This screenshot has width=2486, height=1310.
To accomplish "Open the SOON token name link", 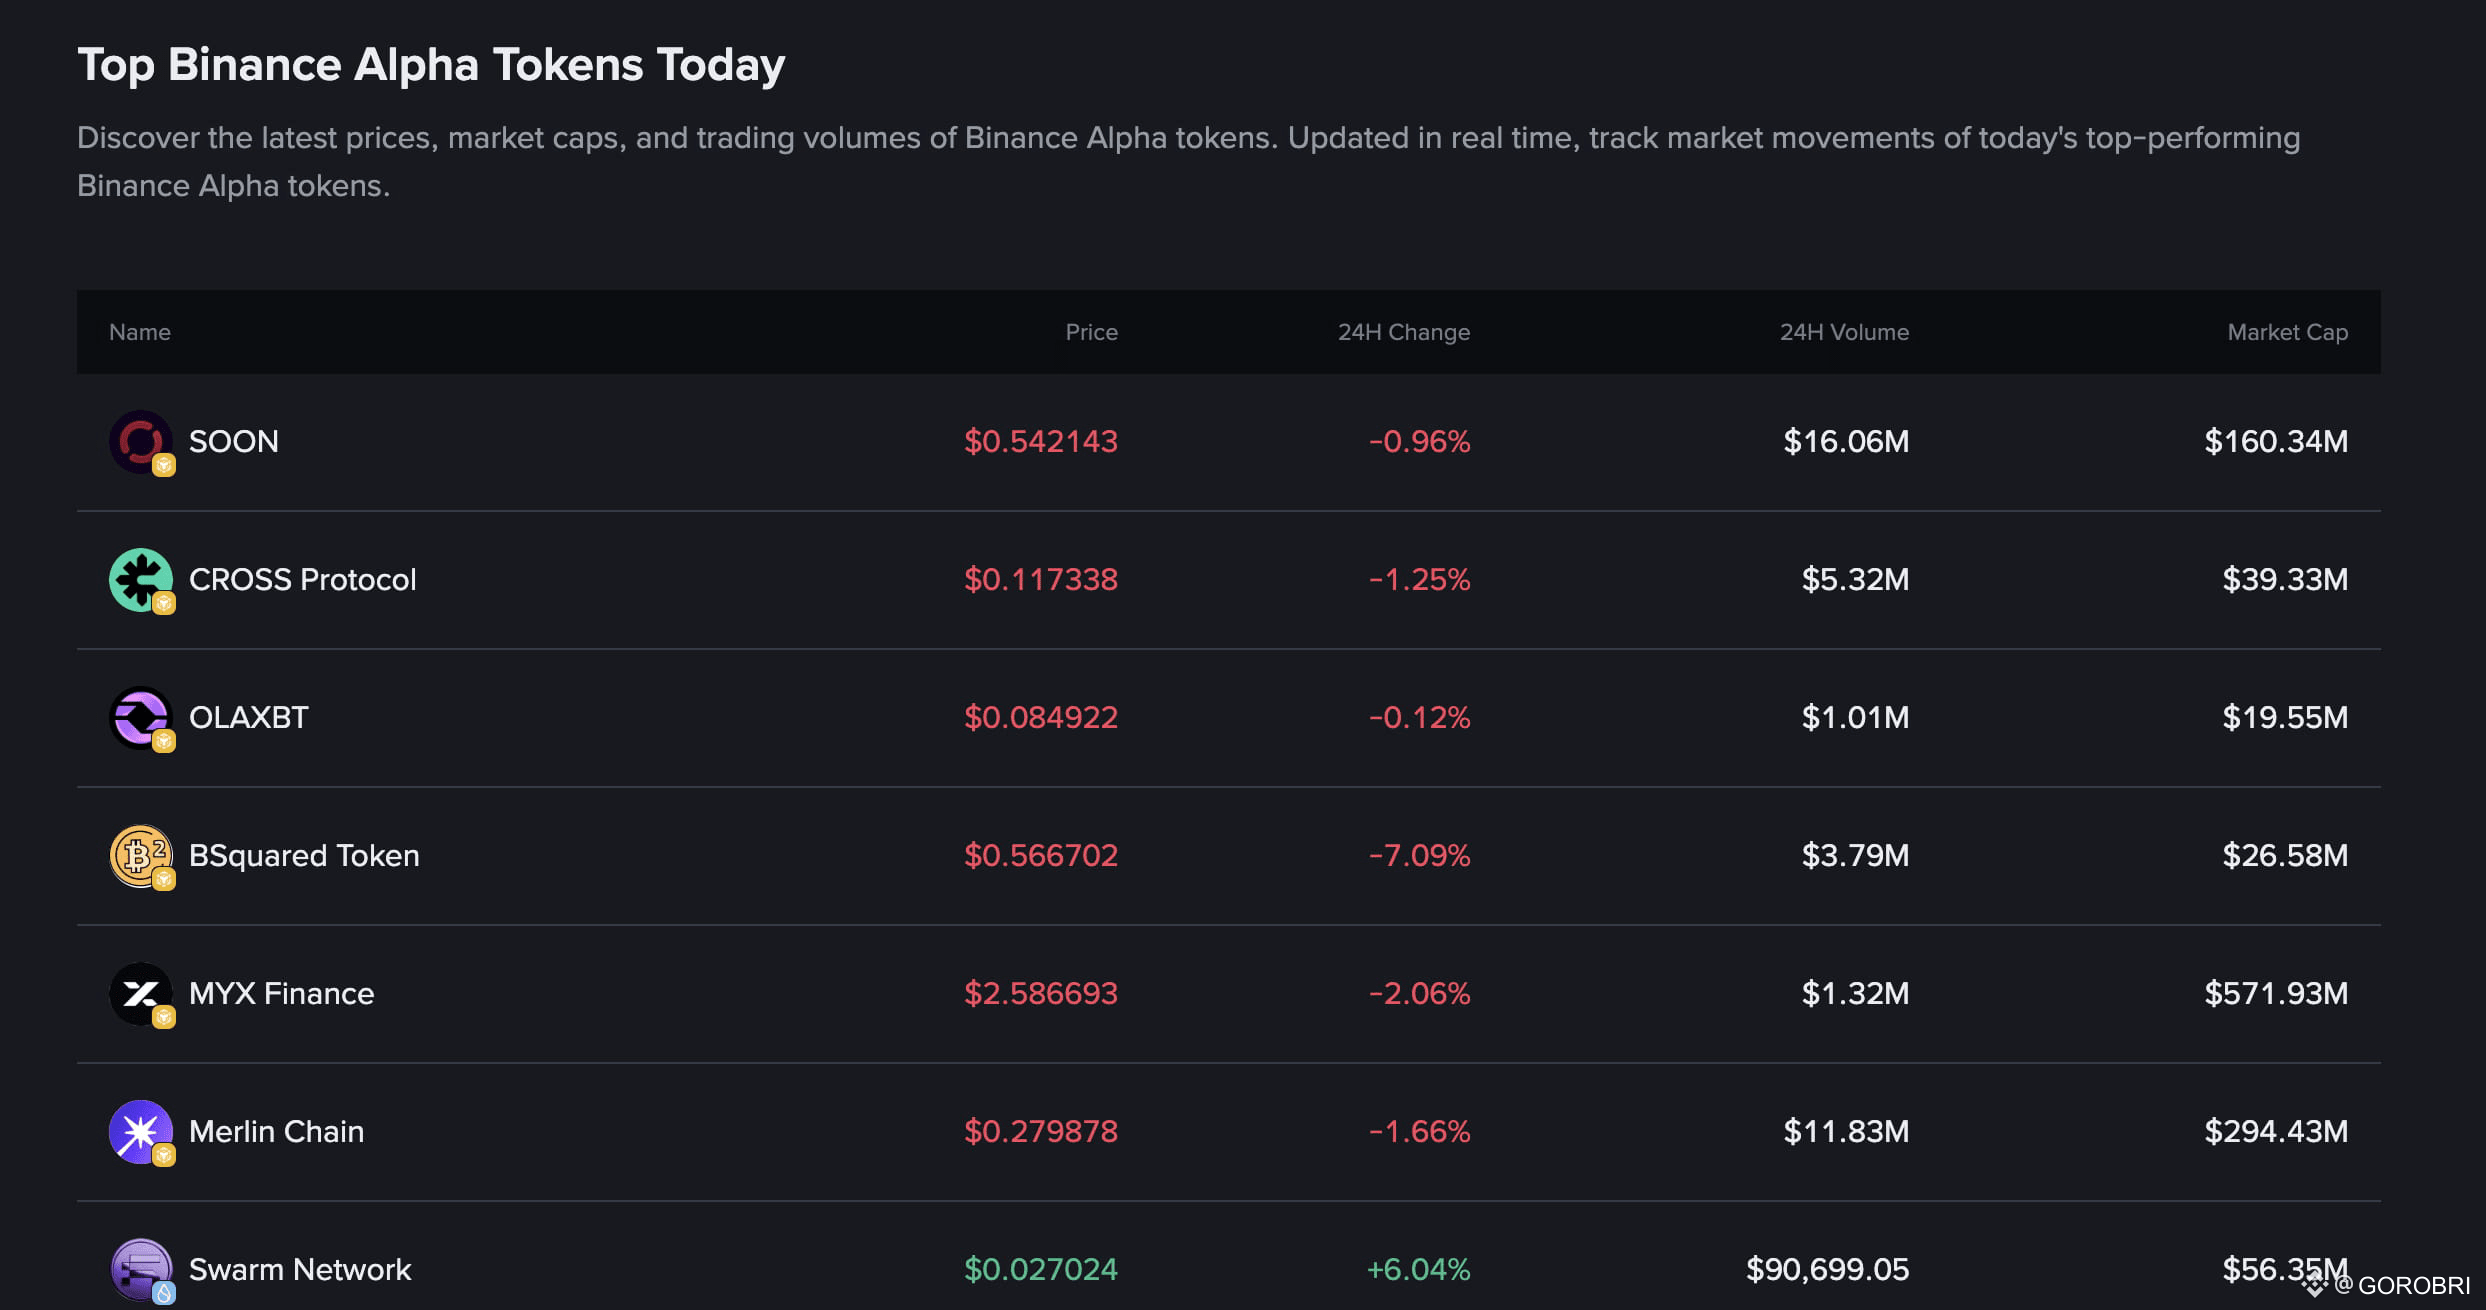I will [234, 441].
